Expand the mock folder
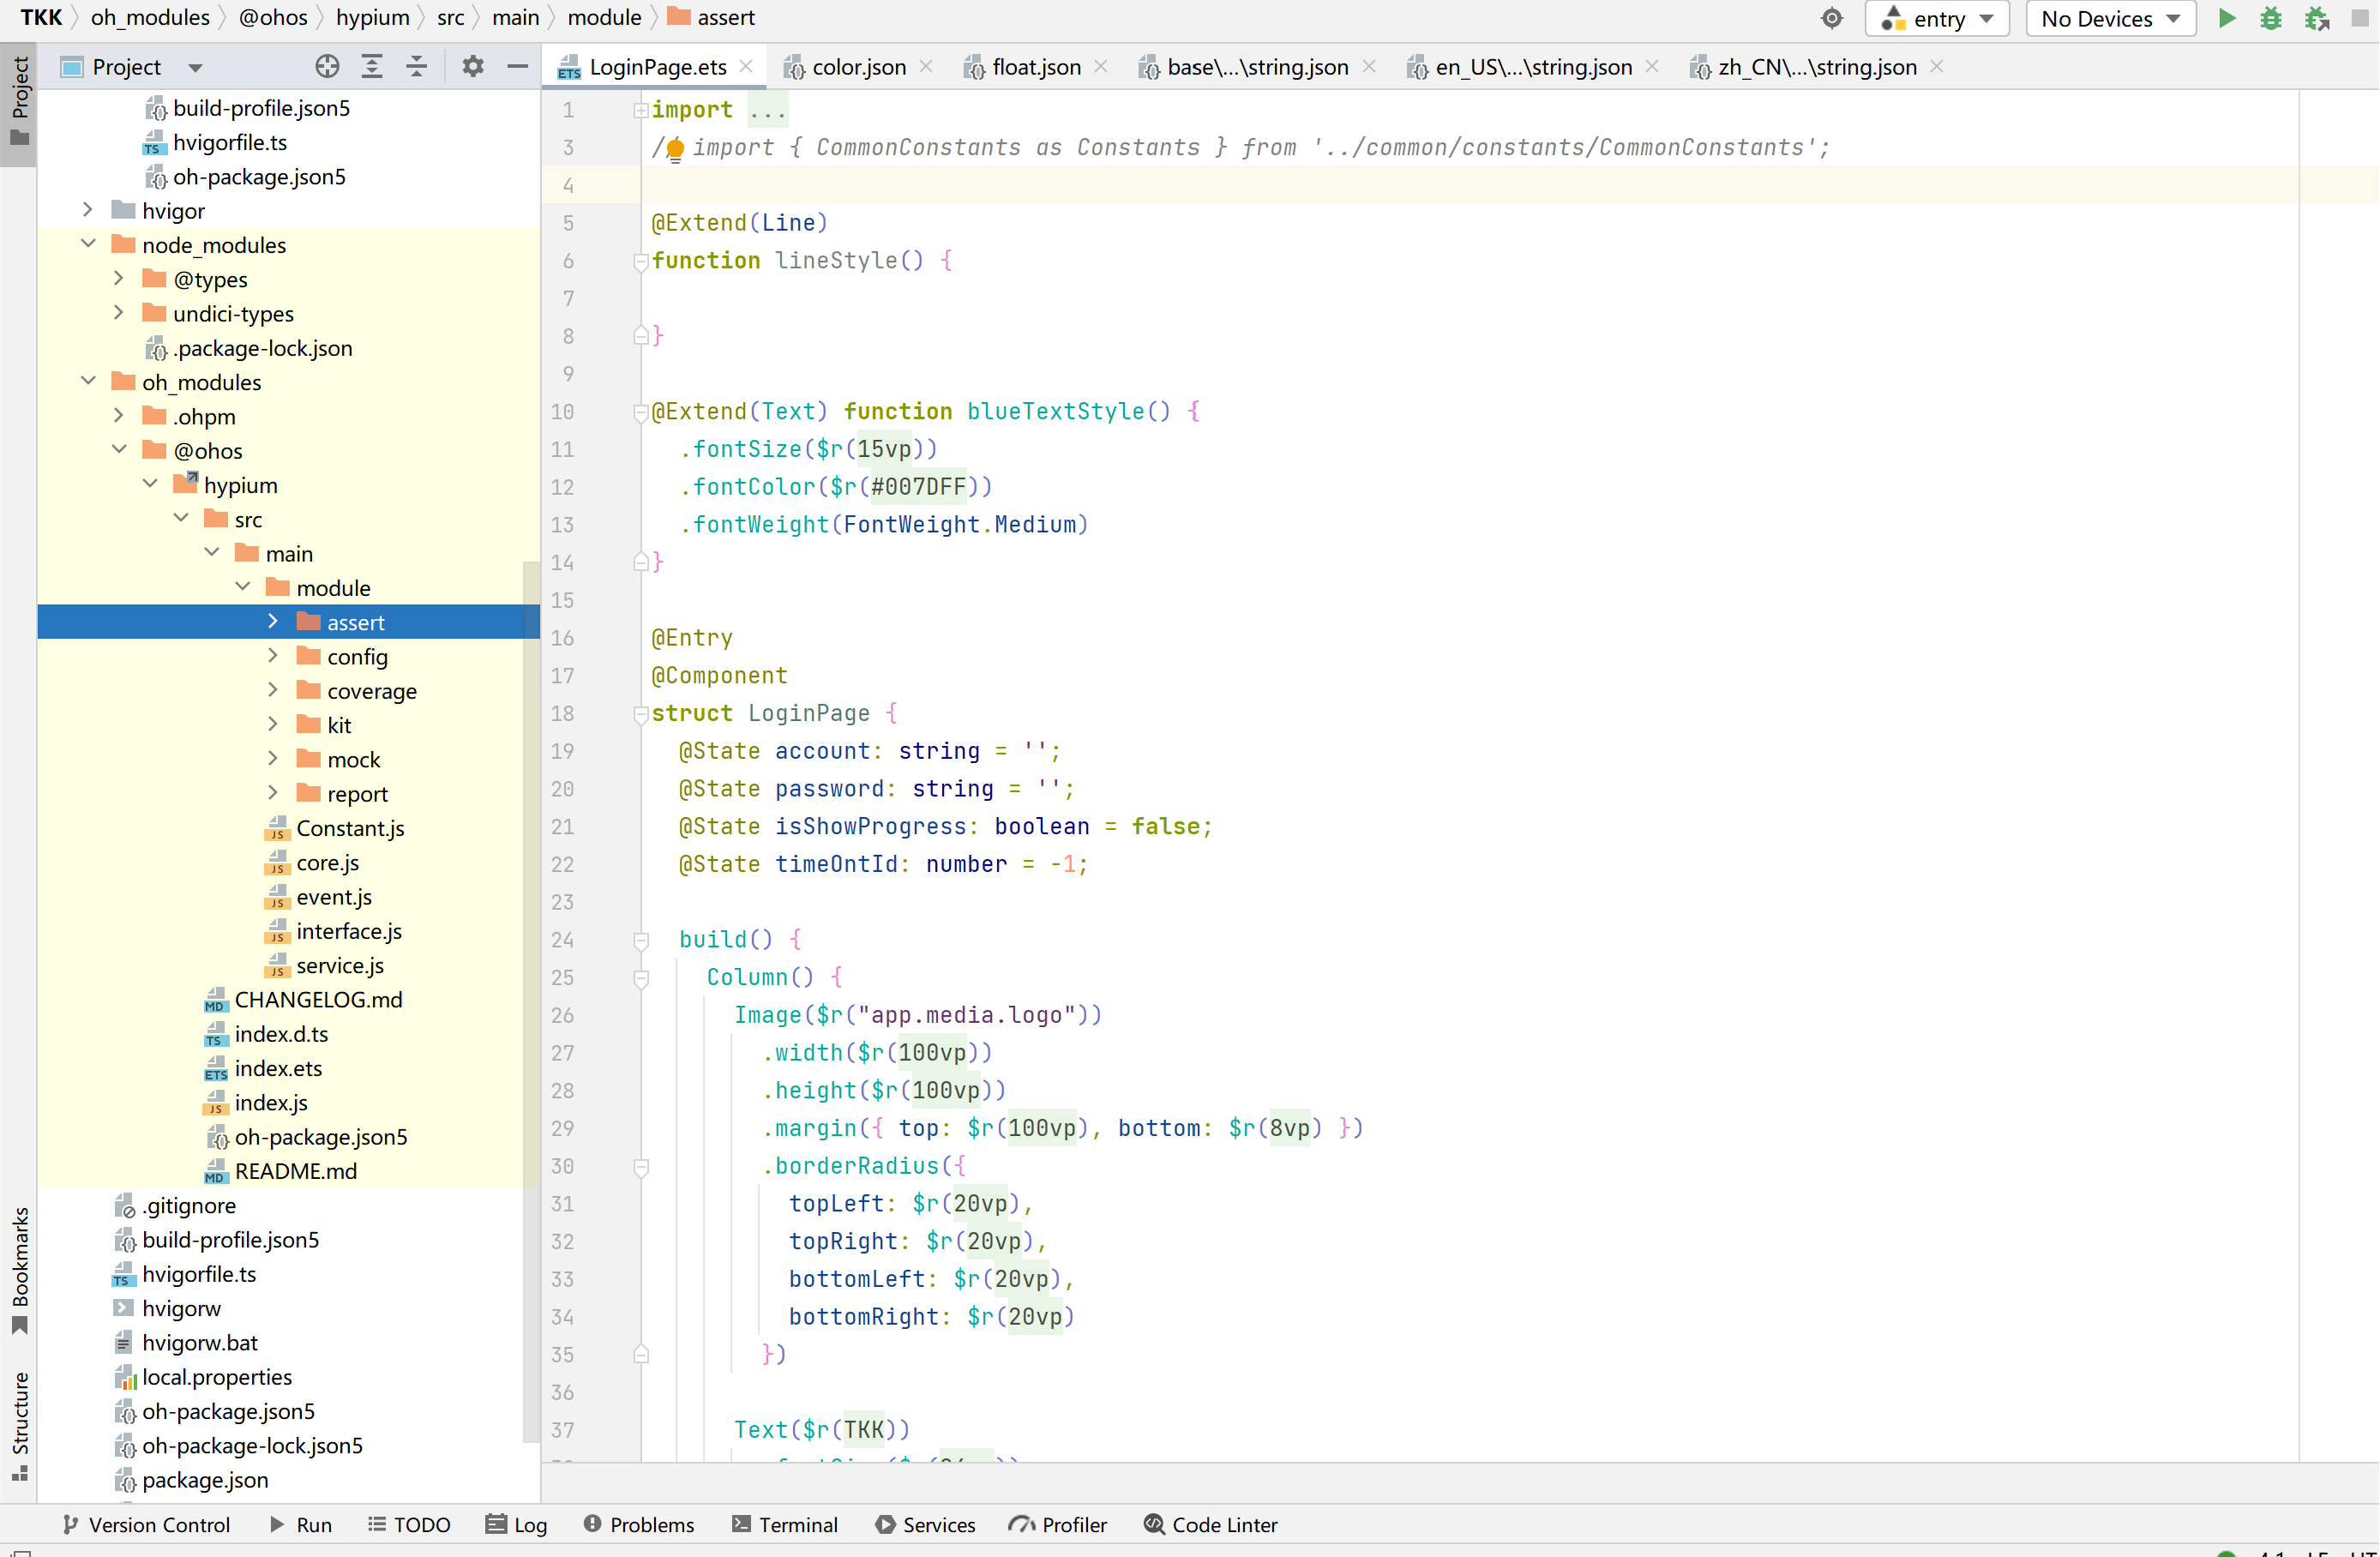The height and width of the screenshot is (1557, 2380). click(273, 758)
